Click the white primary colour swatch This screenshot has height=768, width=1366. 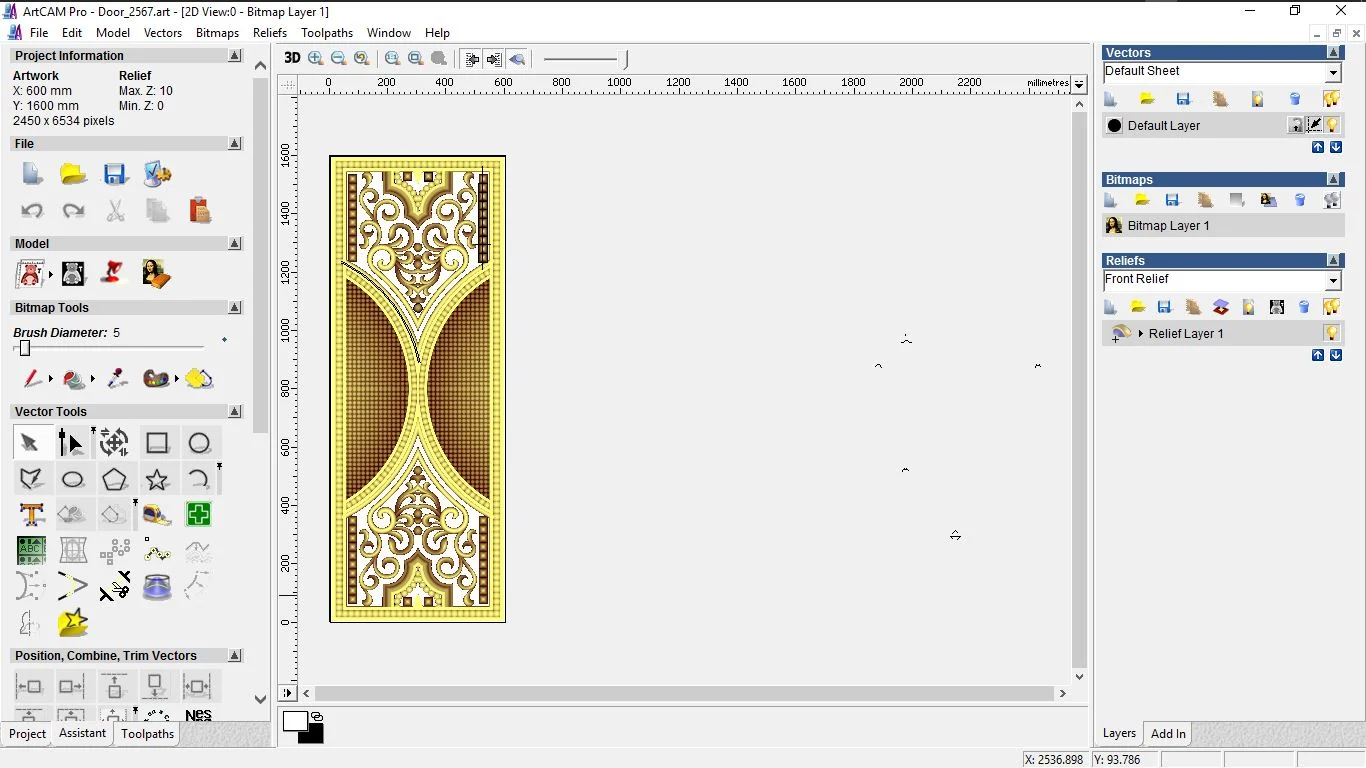(294, 721)
